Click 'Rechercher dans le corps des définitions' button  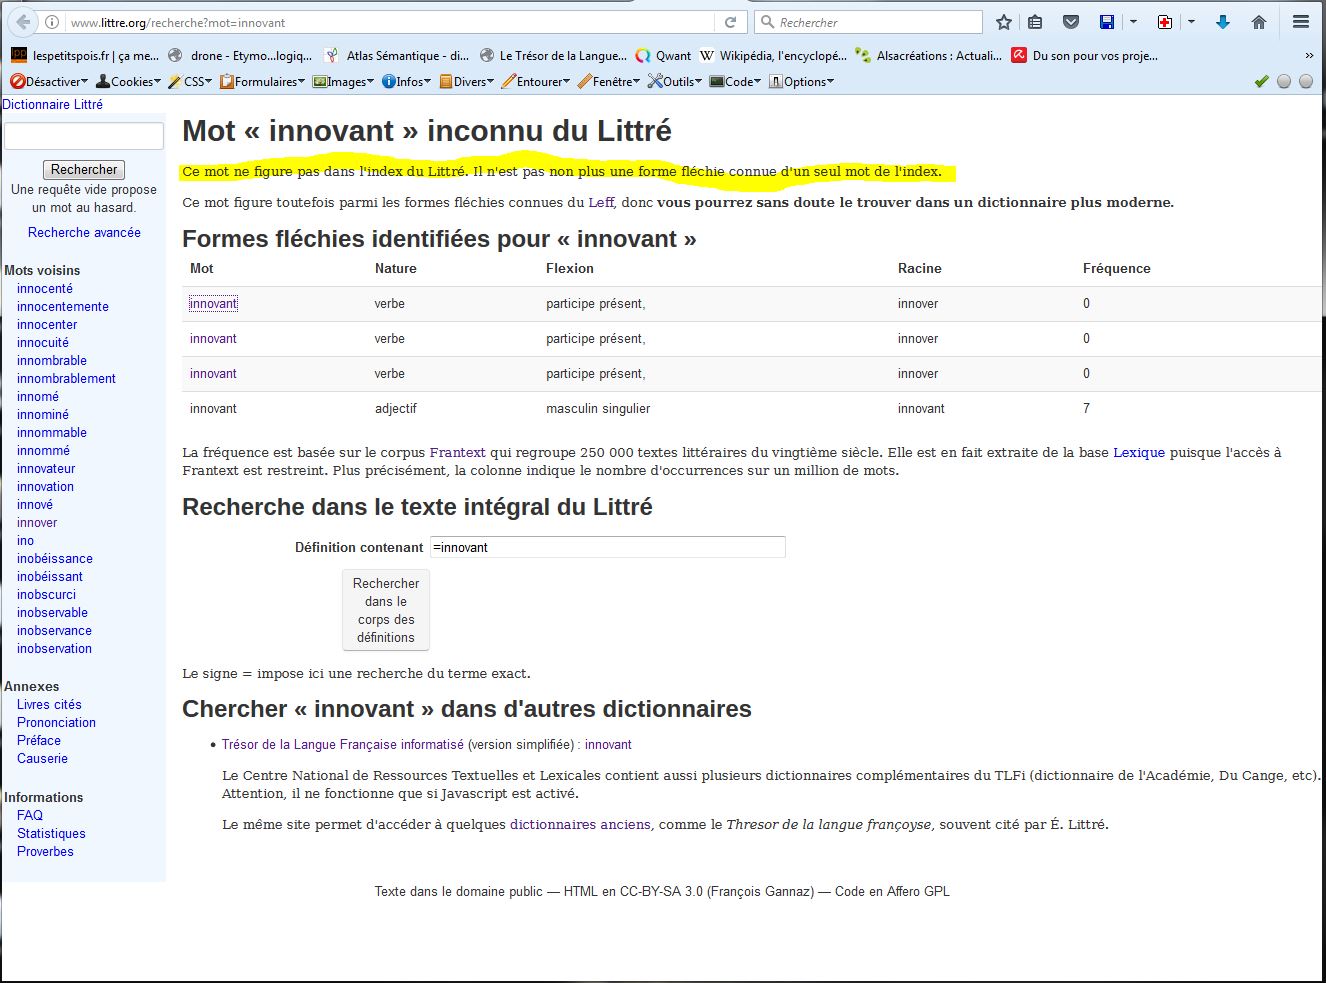coord(386,610)
